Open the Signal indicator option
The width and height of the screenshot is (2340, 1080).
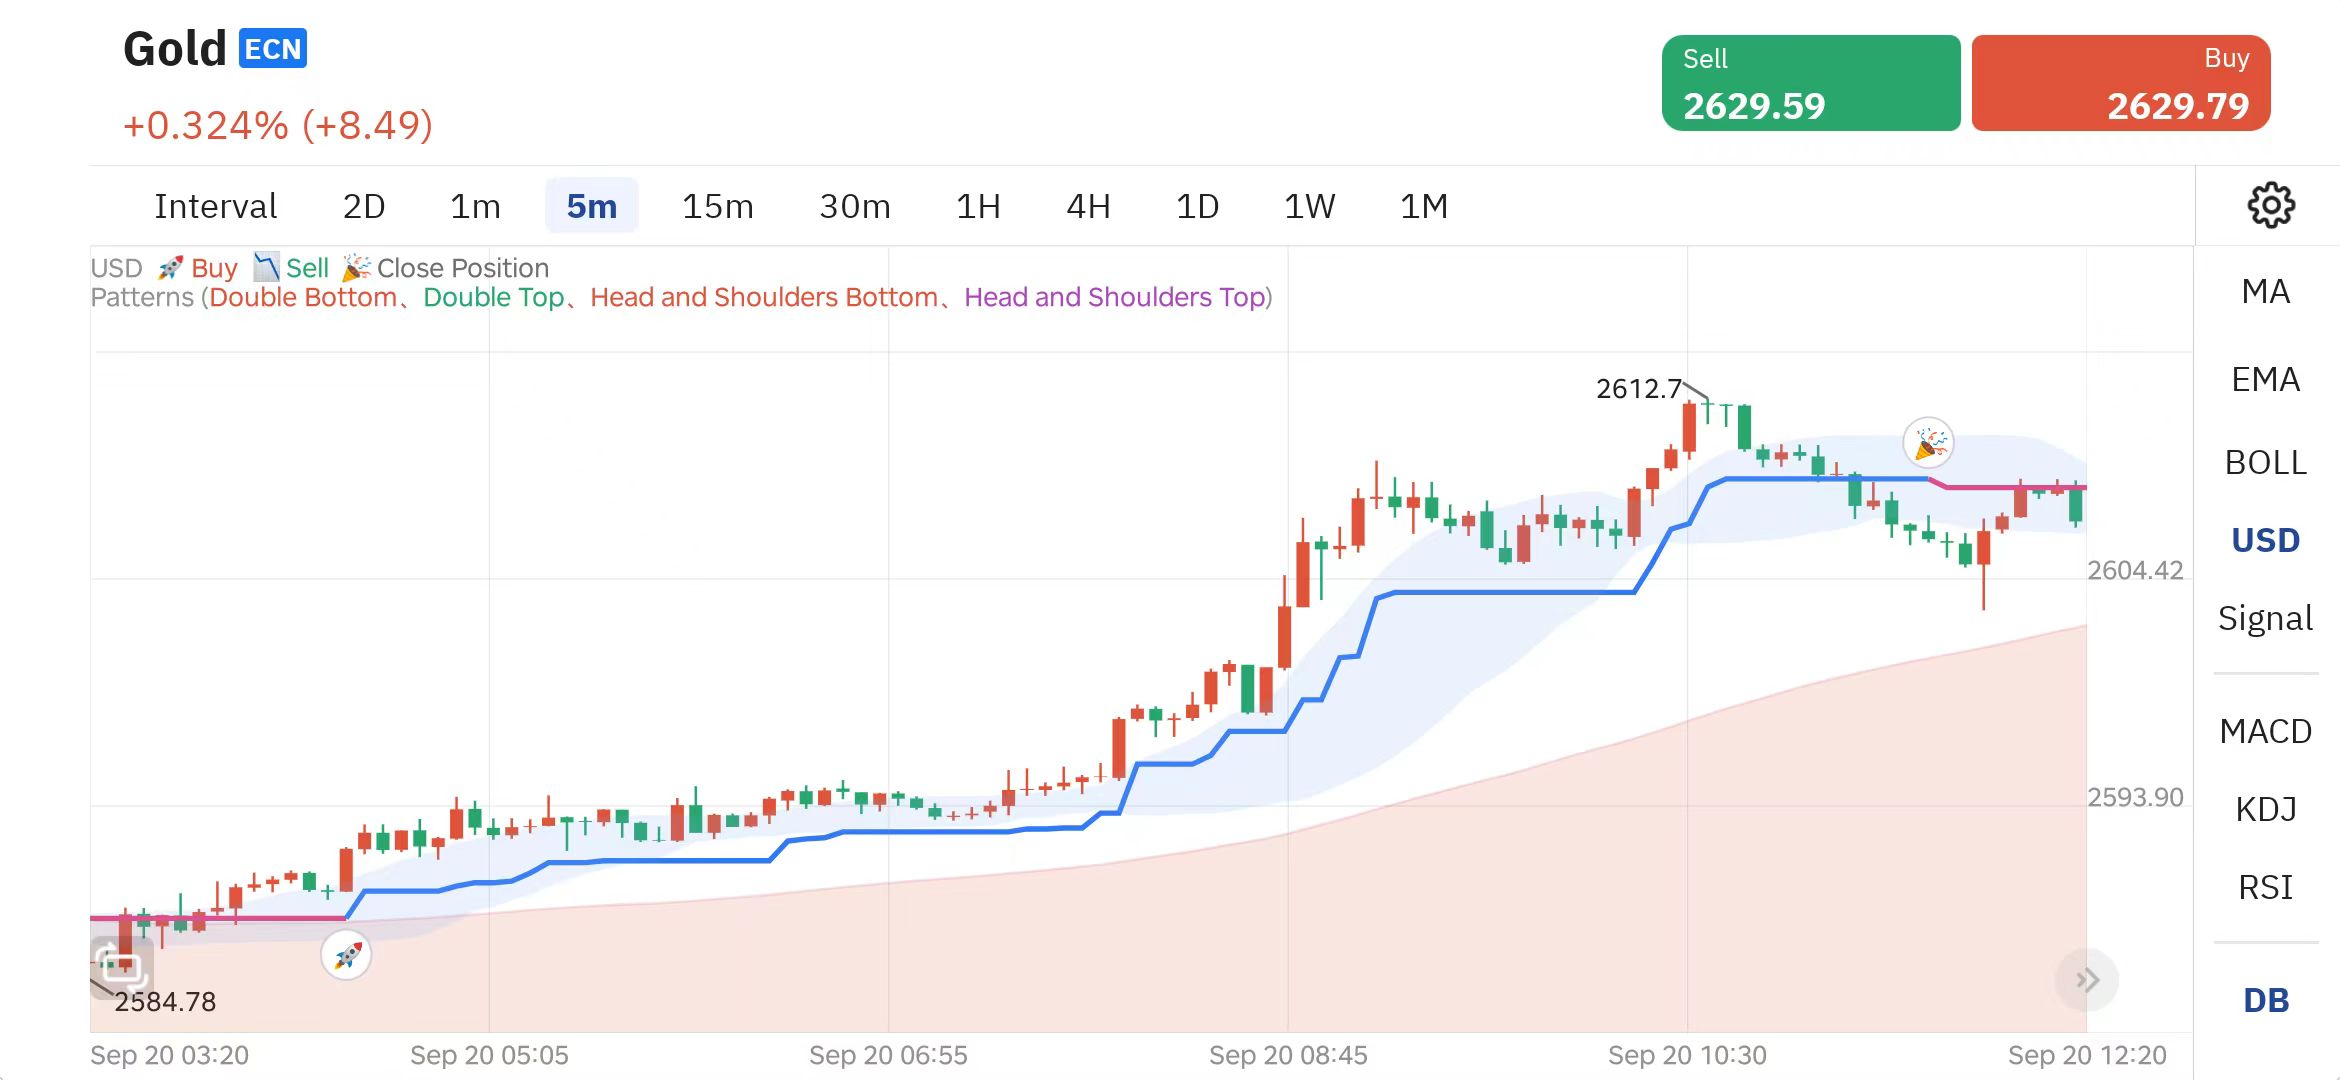click(x=2265, y=619)
